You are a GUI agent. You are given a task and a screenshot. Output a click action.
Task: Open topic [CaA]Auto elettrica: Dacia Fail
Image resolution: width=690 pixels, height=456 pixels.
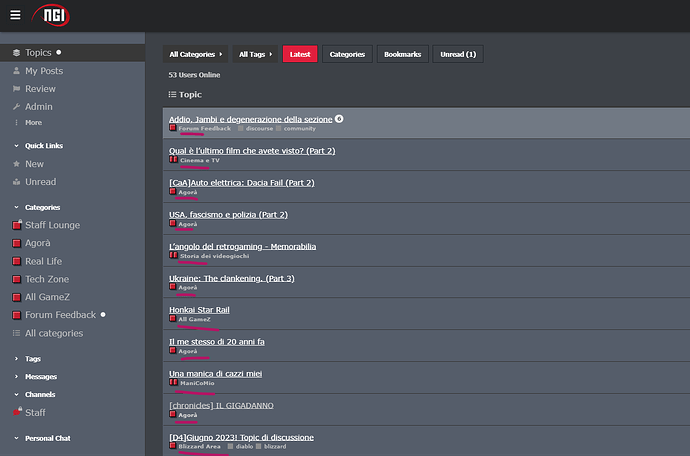(x=242, y=183)
